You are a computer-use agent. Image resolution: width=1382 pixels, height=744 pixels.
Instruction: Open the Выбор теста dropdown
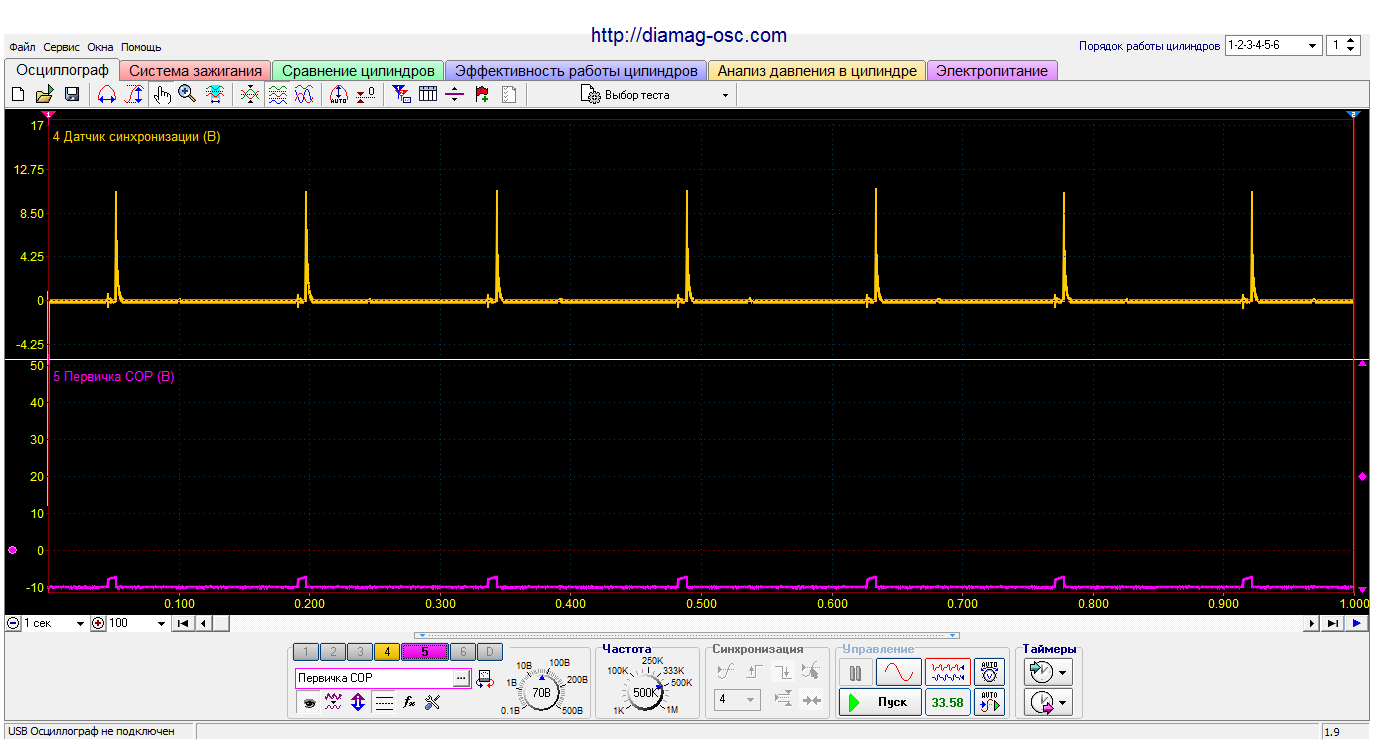pyautogui.click(x=655, y=95)
